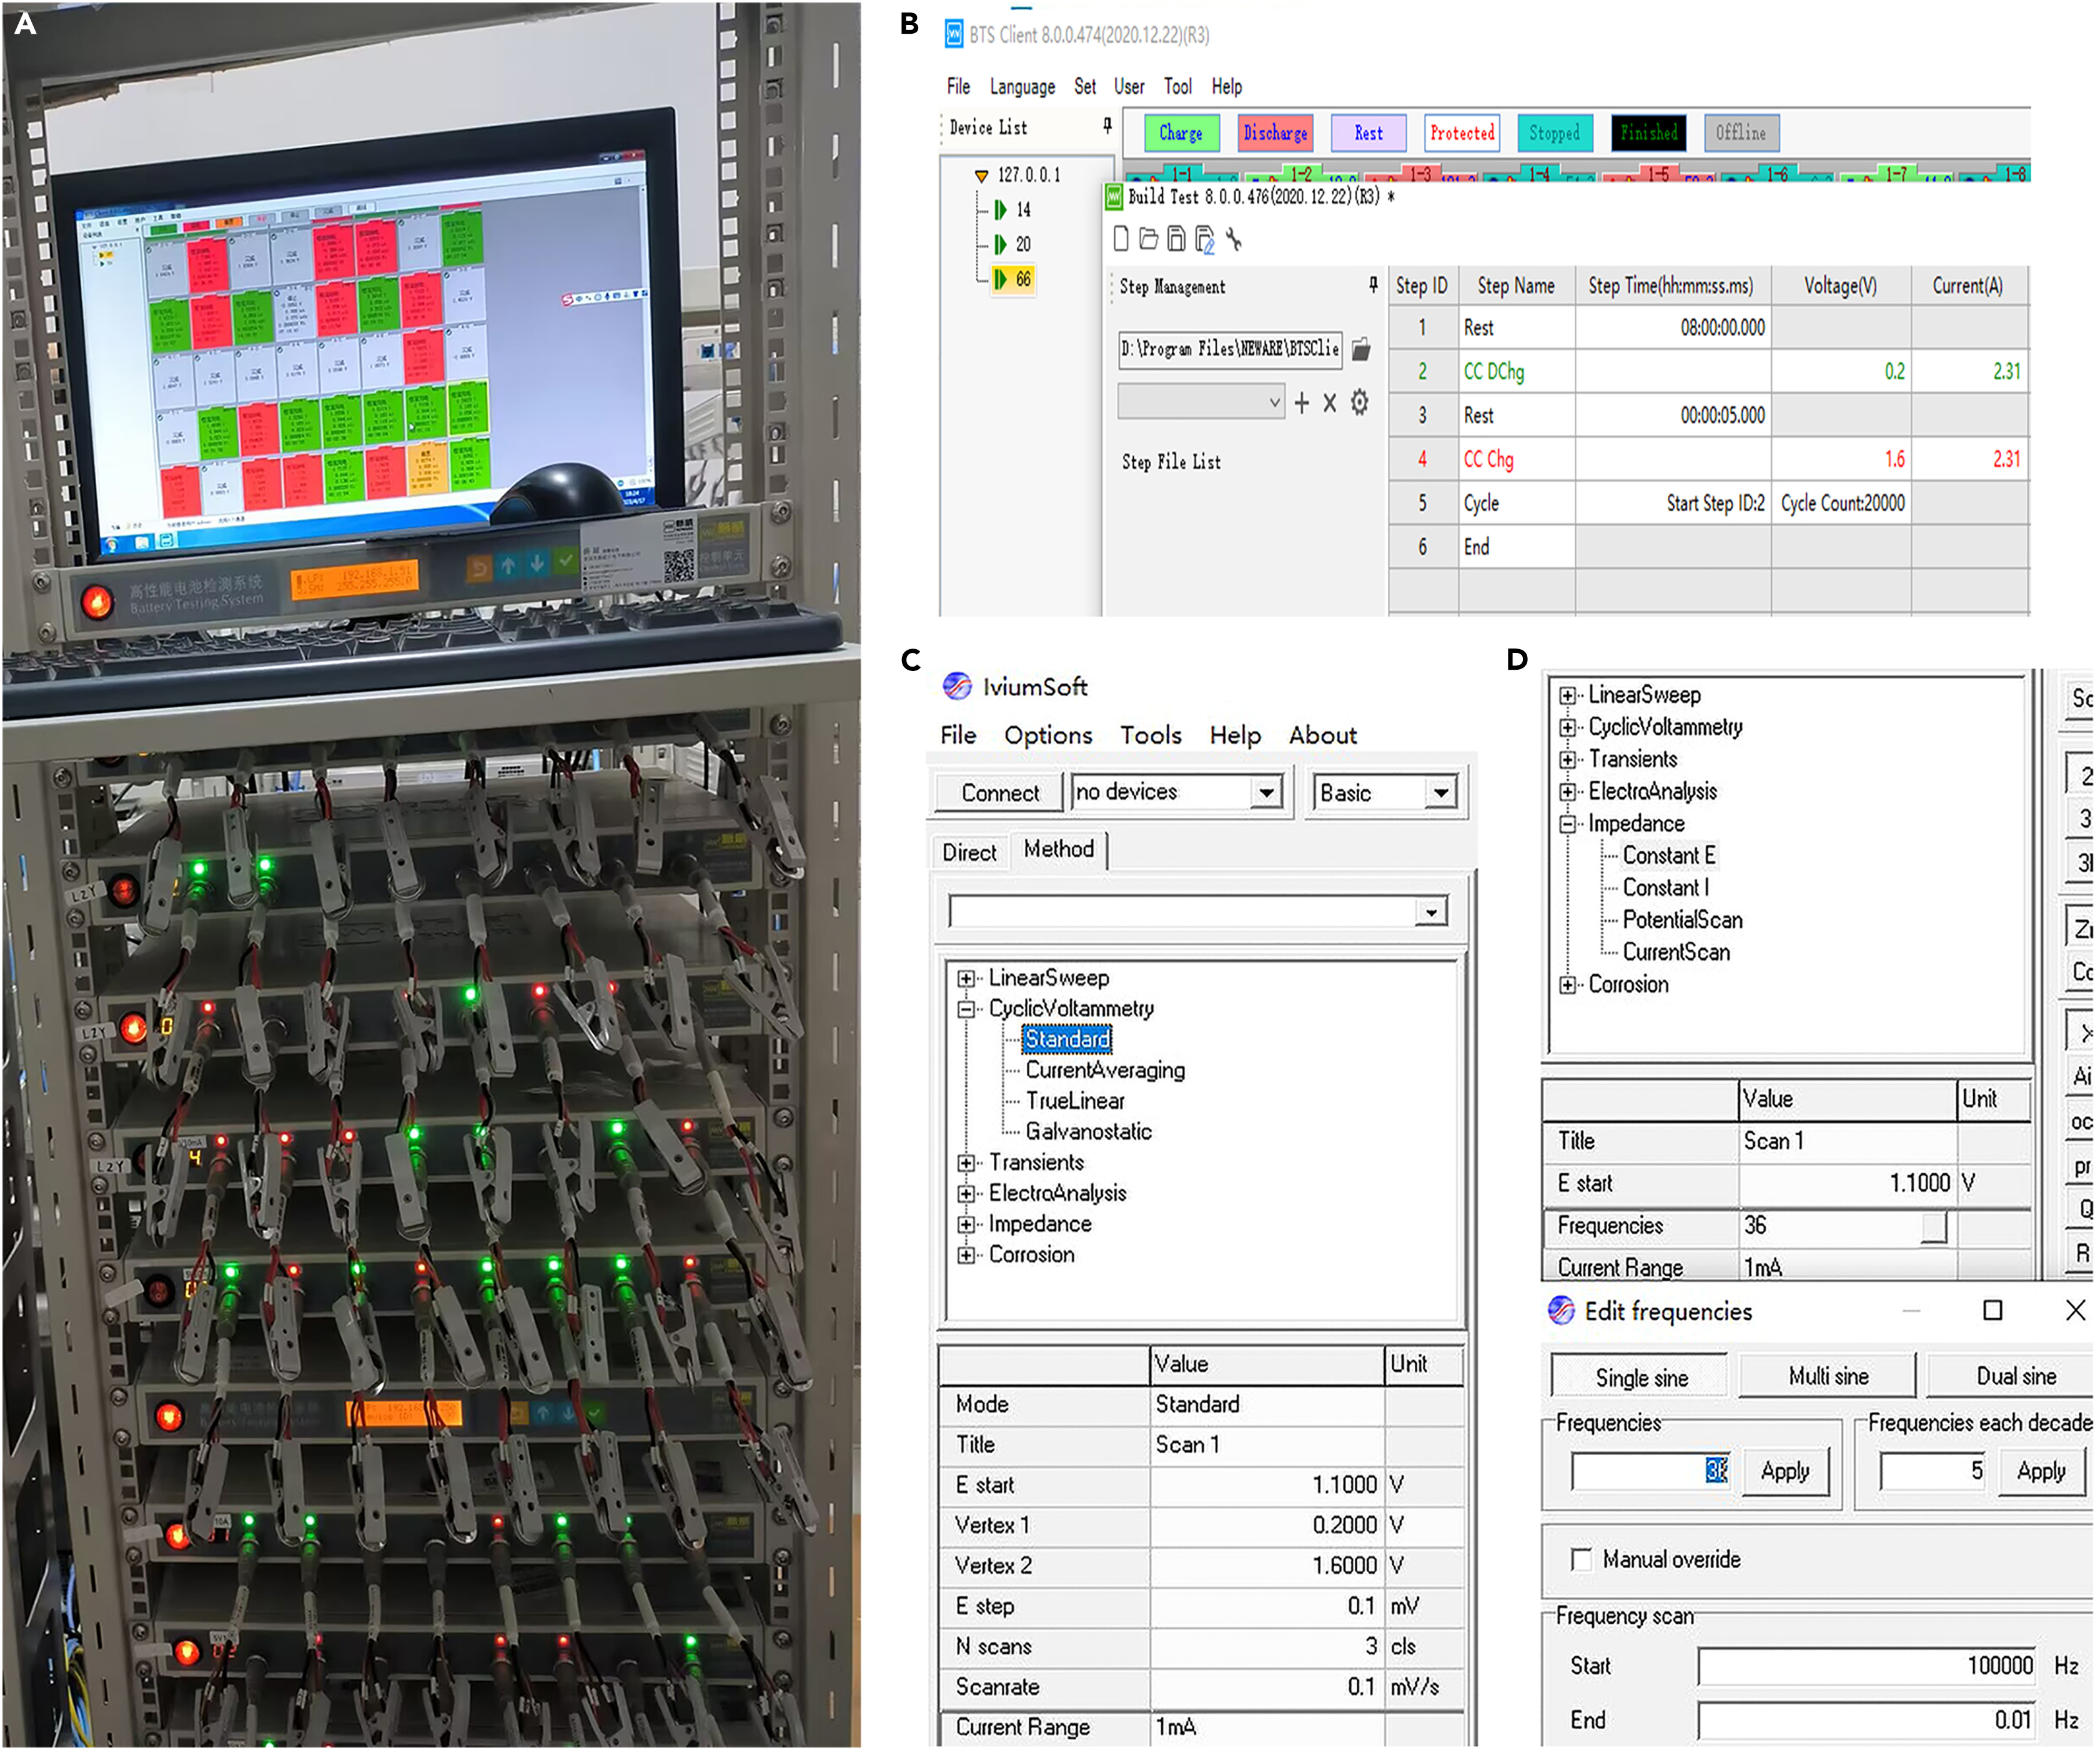Click the save-as icon with pencil
This screenshot has width=2100, height=1750.
click(1205, 240)
